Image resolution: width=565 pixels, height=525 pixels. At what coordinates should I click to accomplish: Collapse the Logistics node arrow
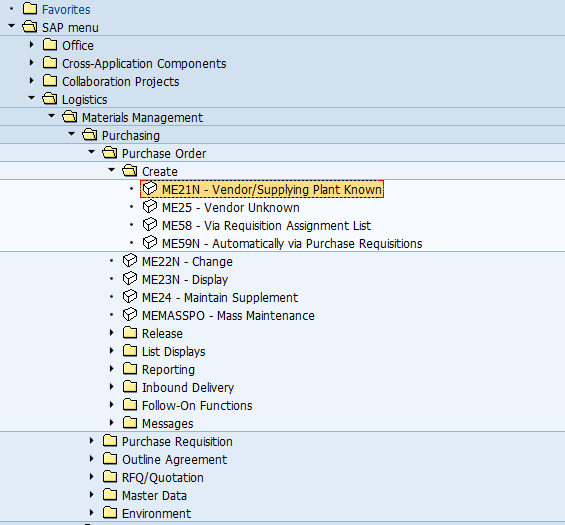point(32,98)
